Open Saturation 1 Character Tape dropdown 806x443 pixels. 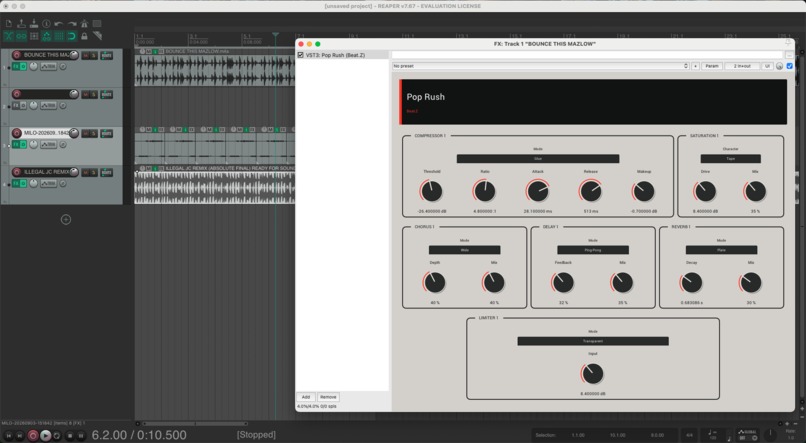tap(730, 159)
